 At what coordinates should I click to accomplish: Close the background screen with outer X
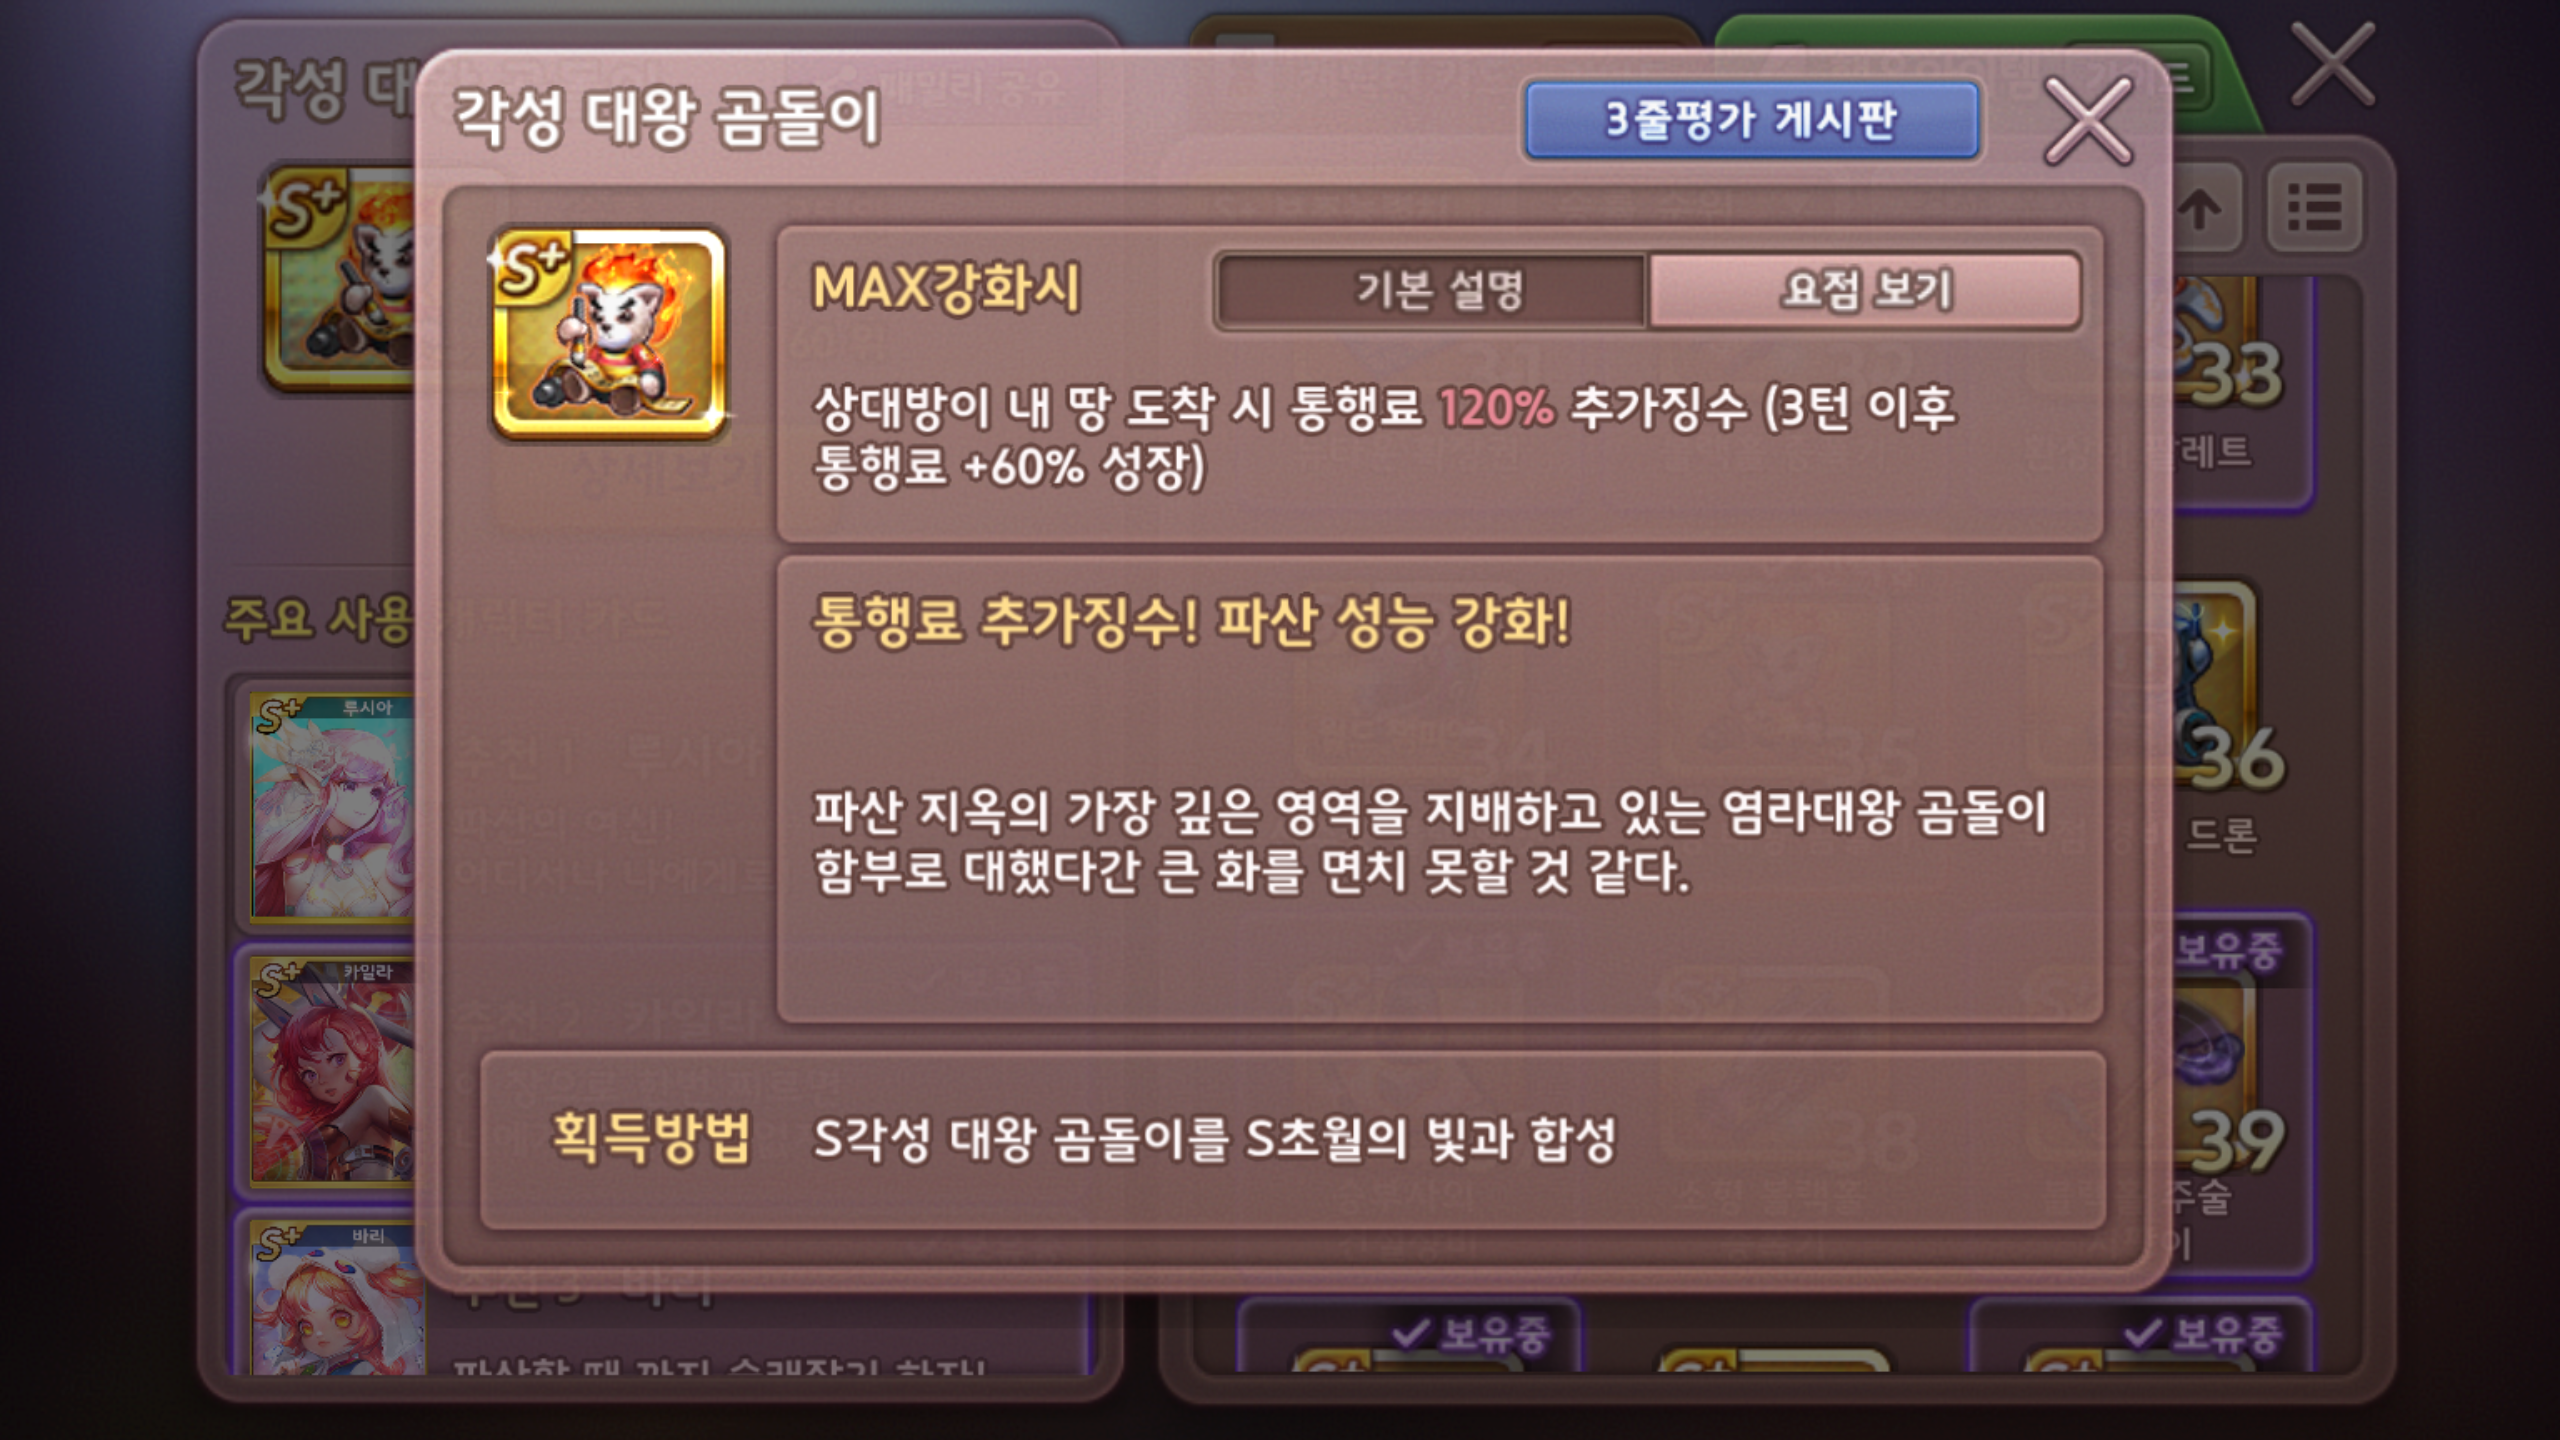pos(2331,65)
